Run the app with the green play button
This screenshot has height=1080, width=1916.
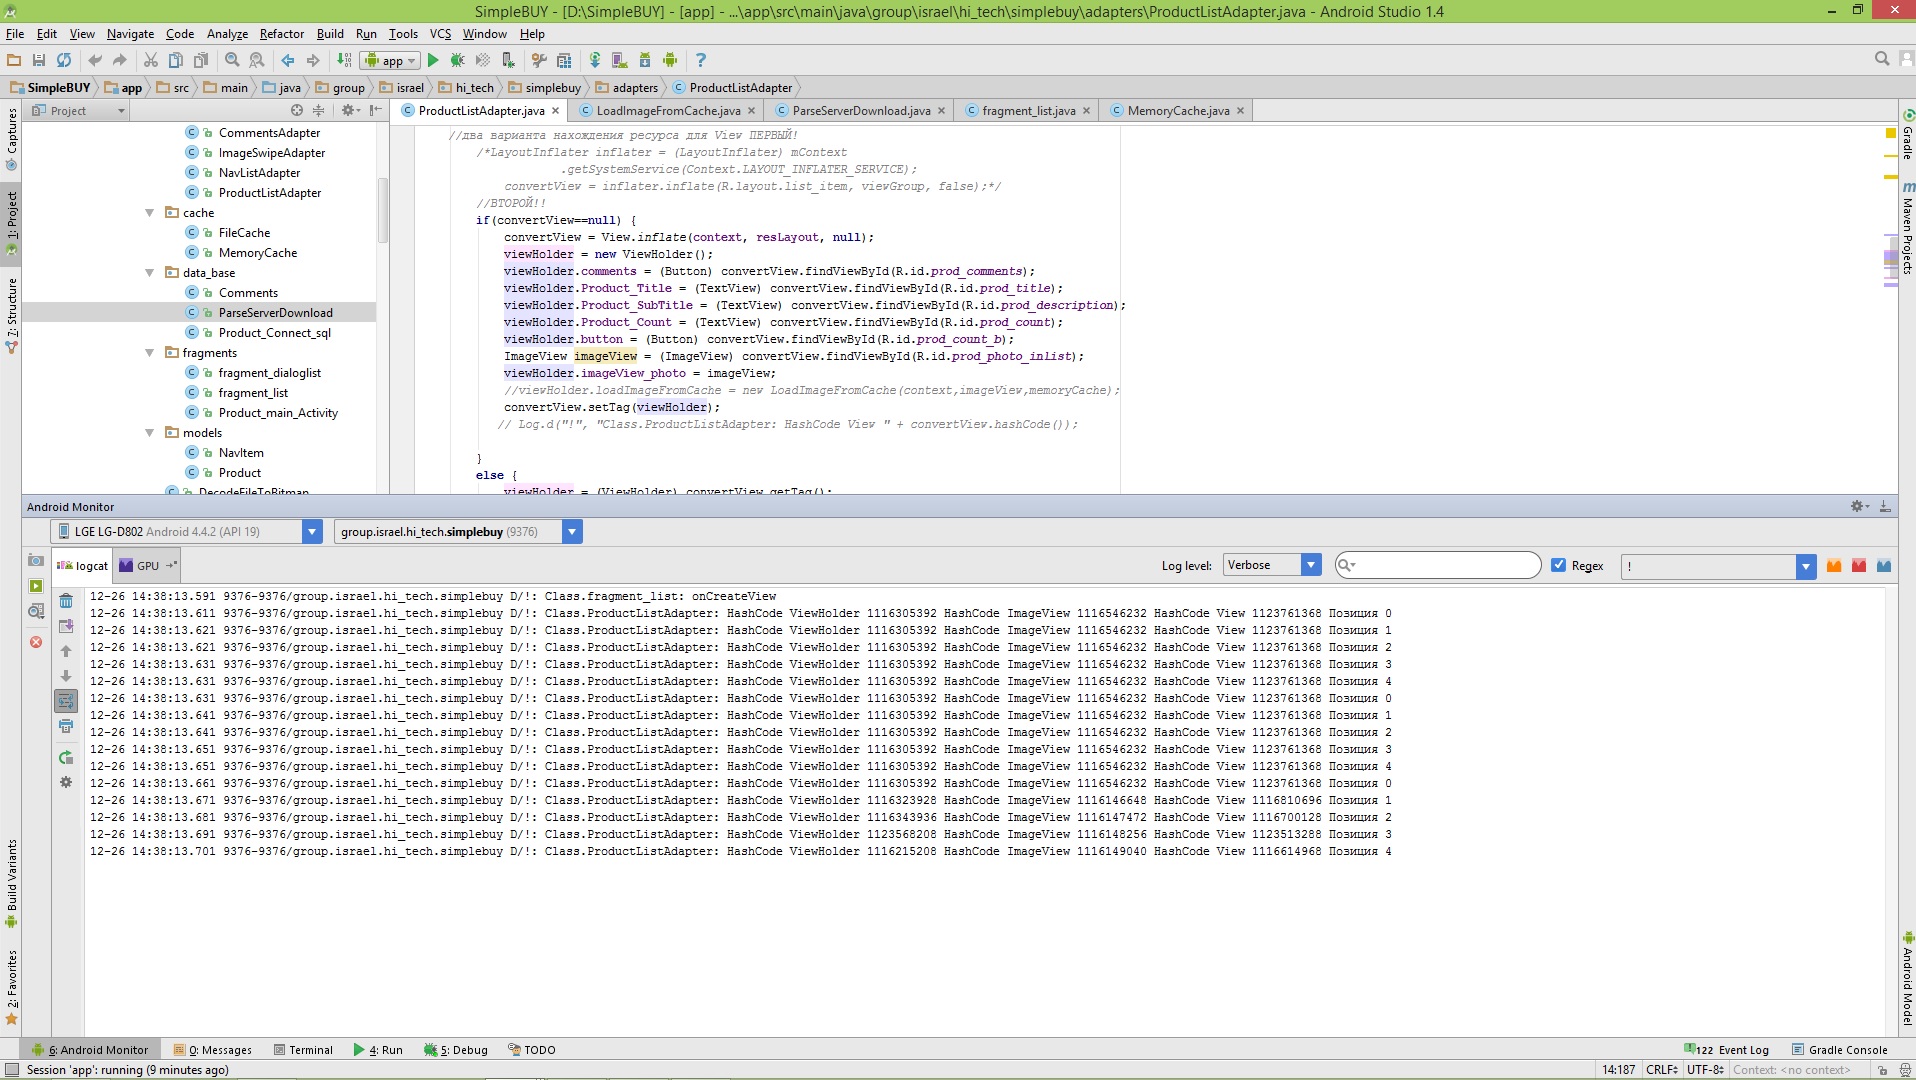pyautogui.click(x=433, y=60)
